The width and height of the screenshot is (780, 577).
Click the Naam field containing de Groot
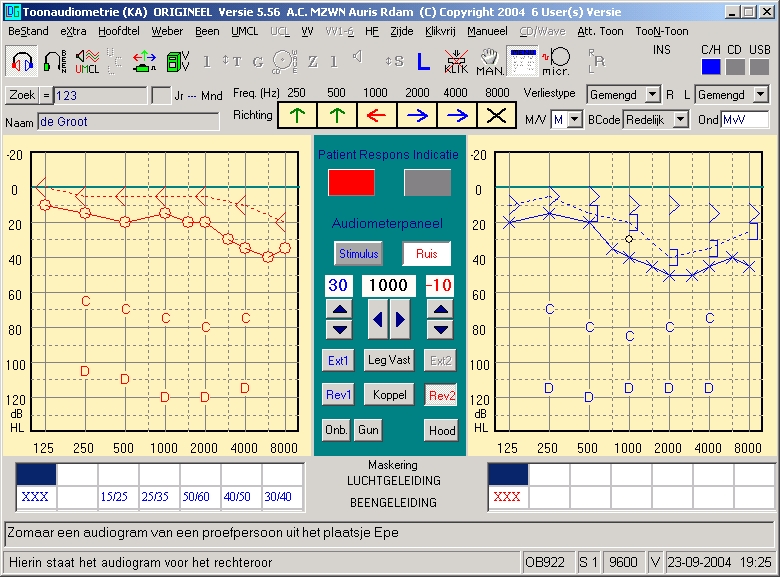click(128, 121)
